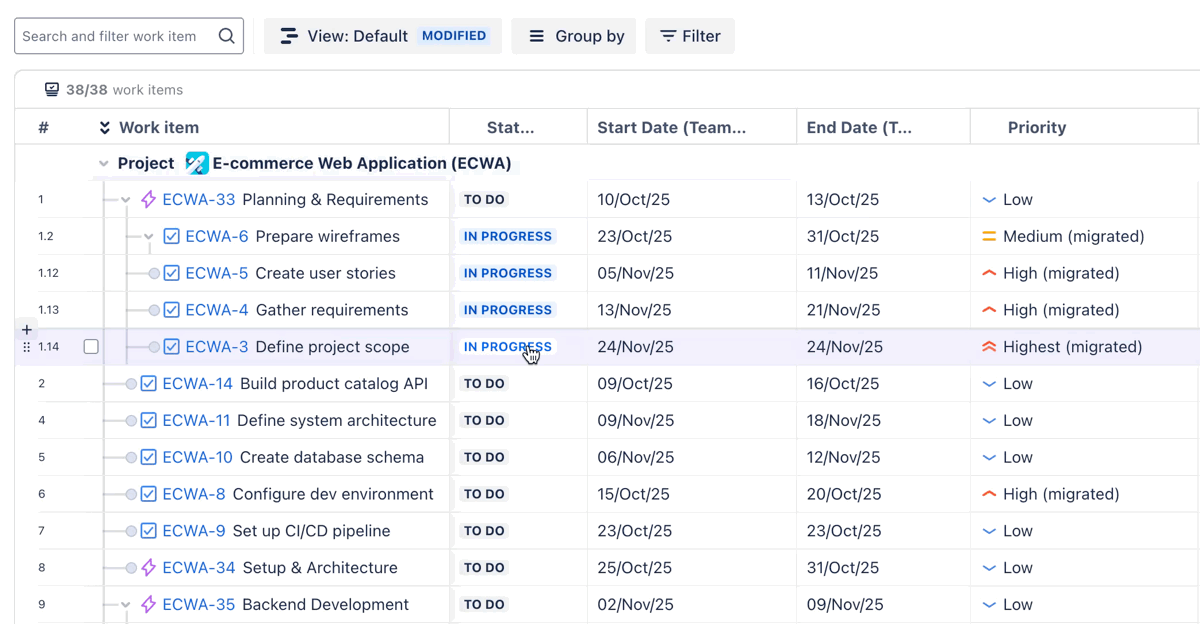The width and height of the screenshot is (1200, 624).
Task: Change the In Progress status of ECWA-3
Action: pyautogui.click(x=507, y=347)
